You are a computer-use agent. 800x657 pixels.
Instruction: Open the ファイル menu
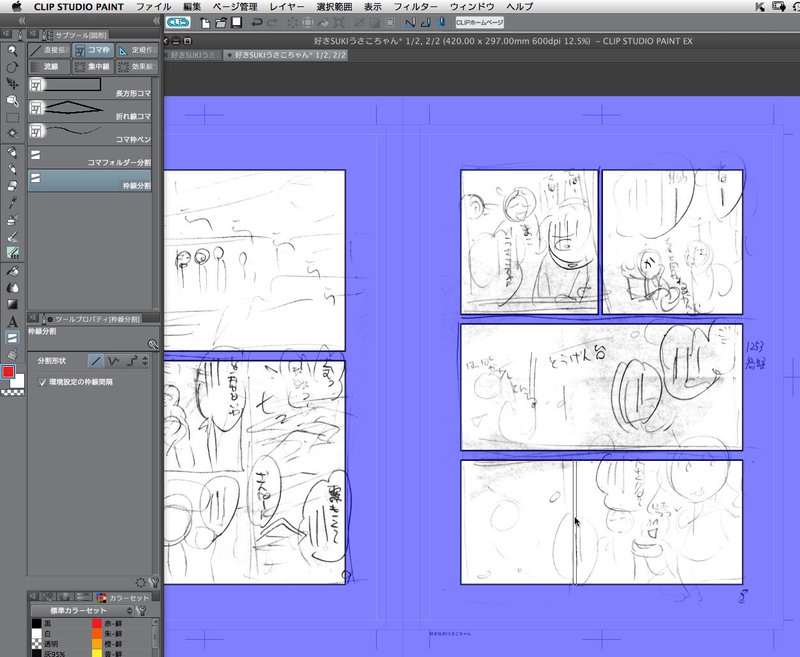(154, 7)
